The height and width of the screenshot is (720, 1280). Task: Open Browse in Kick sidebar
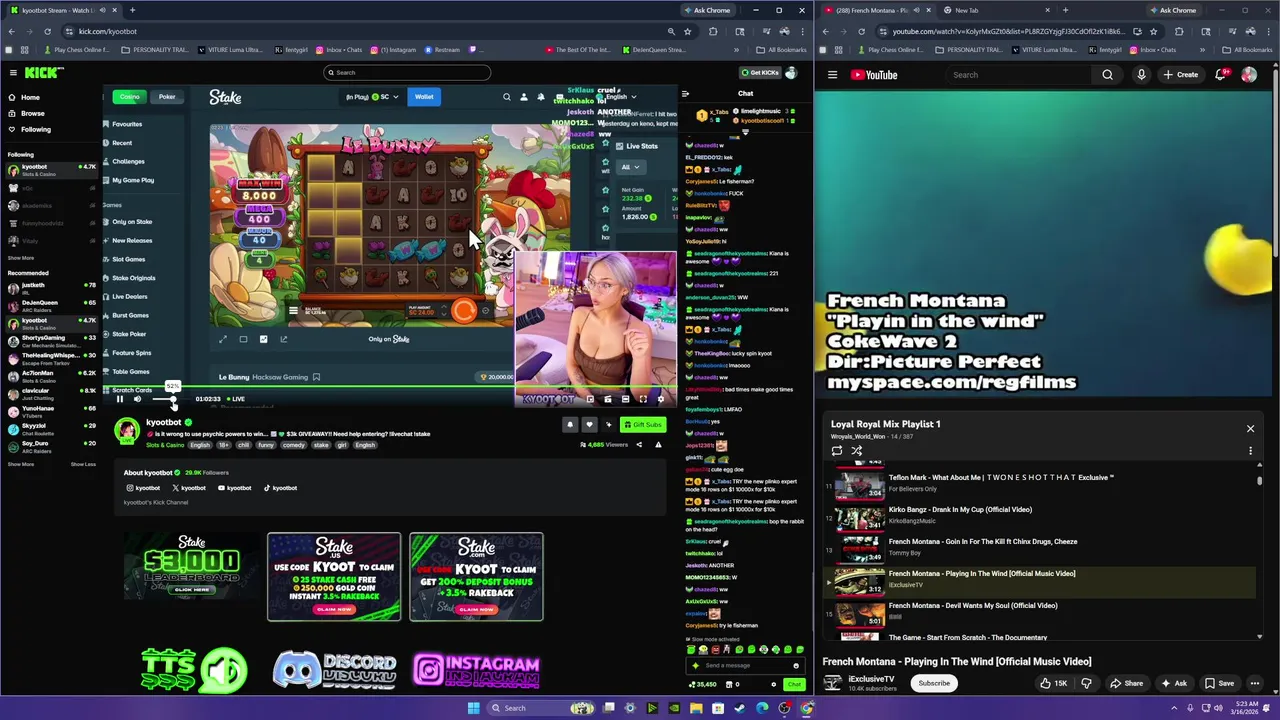(32, 113)
